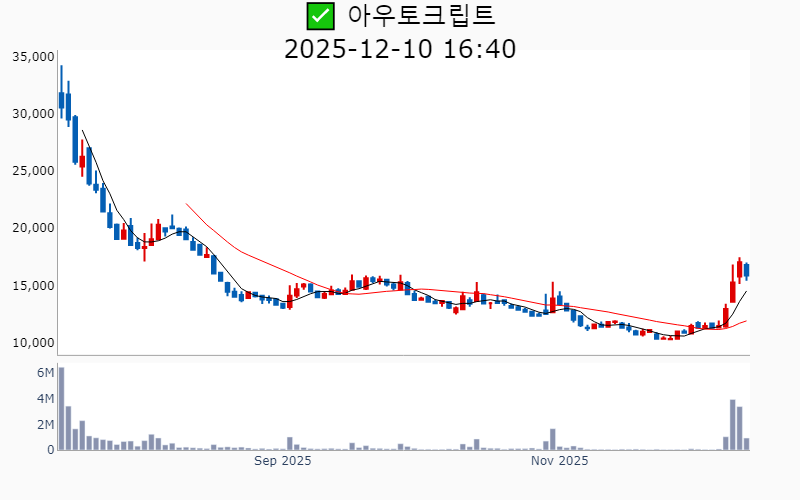800x500 pixels.
Task: Select the chart title 아우토크립트
Action: (x=421, y=16)
